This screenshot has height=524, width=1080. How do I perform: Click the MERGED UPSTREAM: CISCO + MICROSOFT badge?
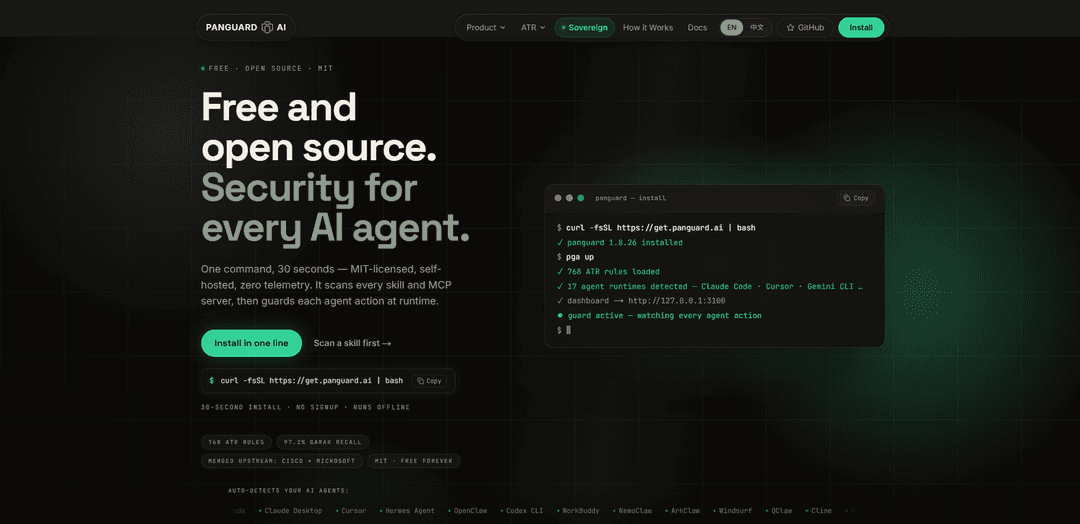[282, 461]
